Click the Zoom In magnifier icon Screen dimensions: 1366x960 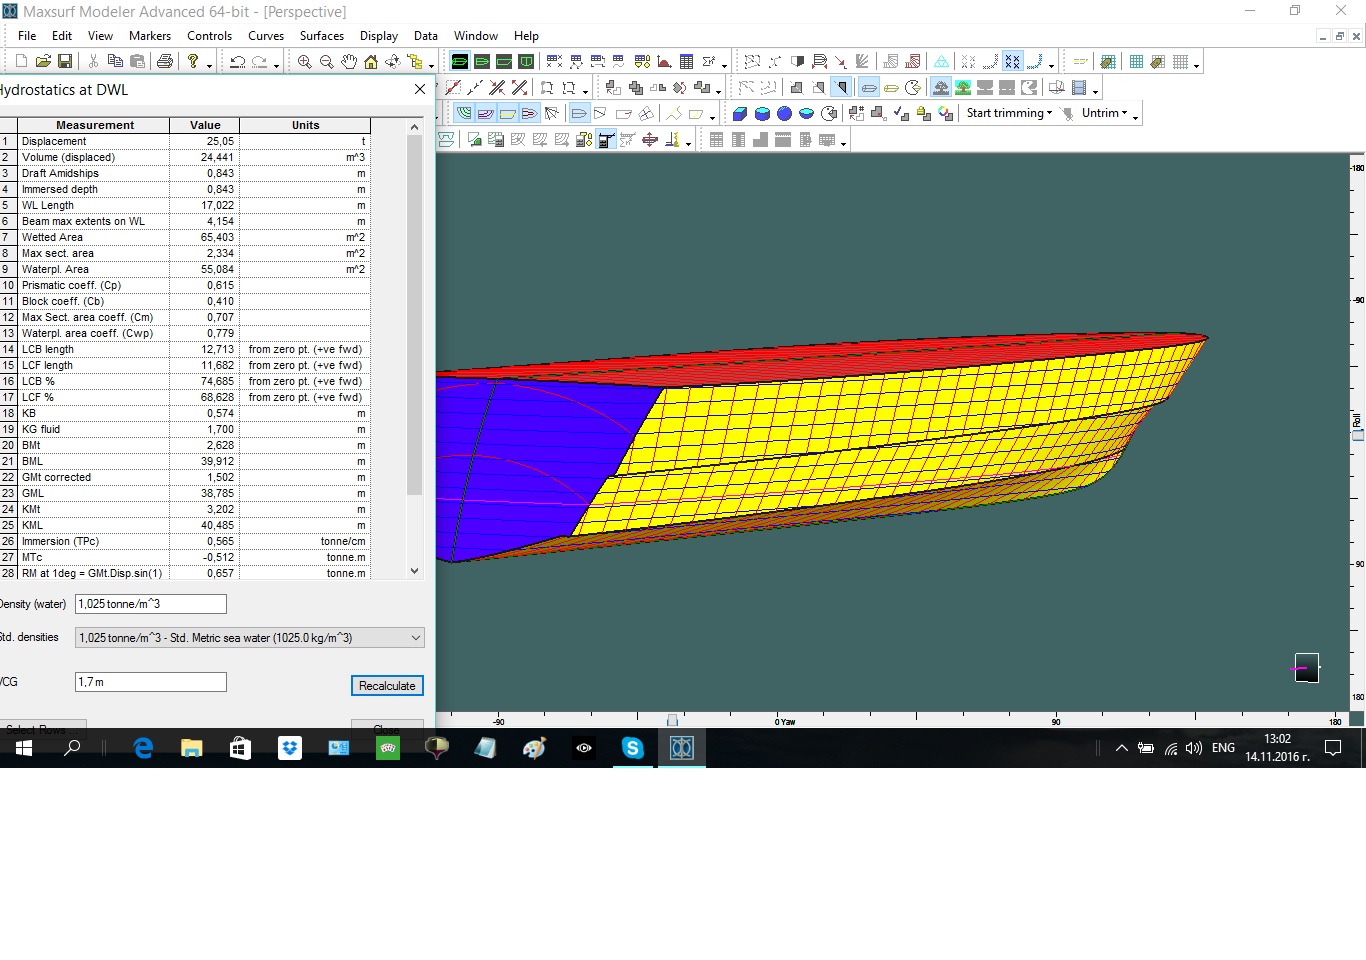click(x=304, y=62)
